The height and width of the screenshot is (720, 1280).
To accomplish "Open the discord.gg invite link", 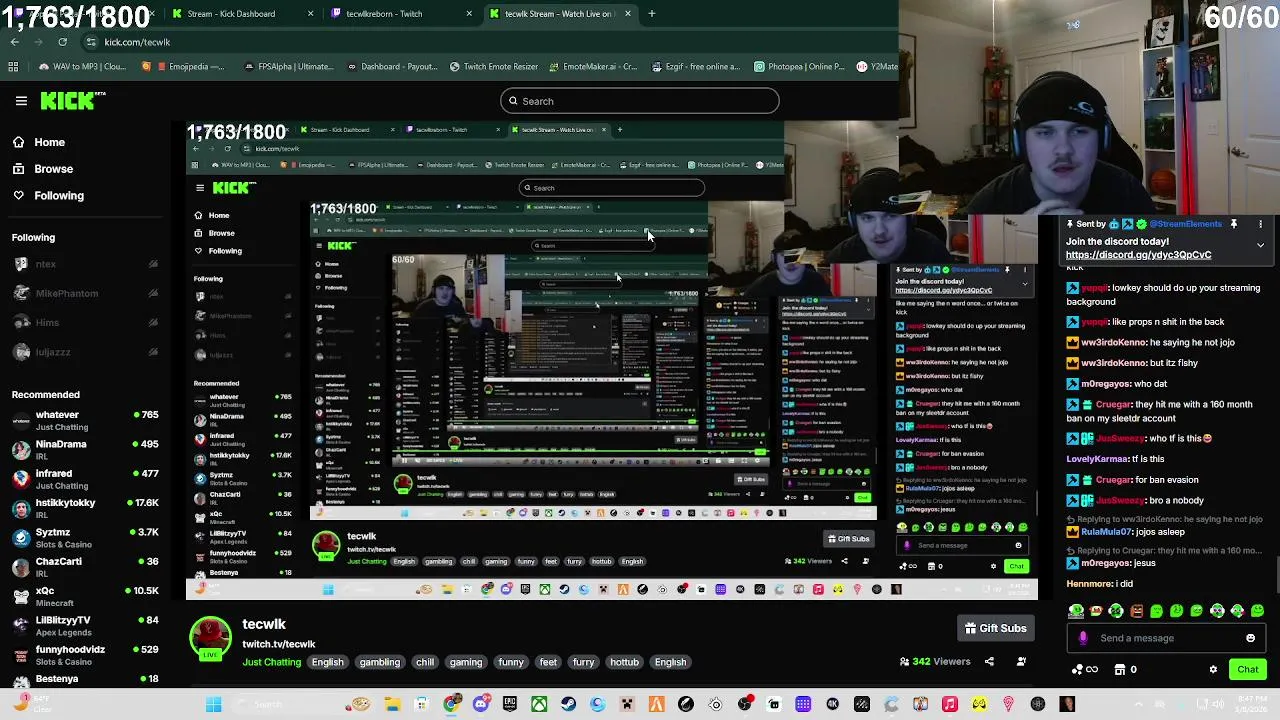I will click(1138, 255).
